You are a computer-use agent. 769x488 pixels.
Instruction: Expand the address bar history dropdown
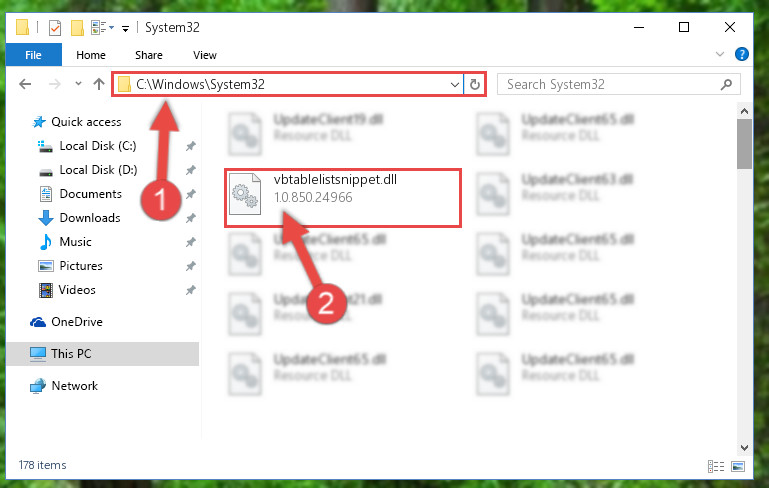click(455, 84)
